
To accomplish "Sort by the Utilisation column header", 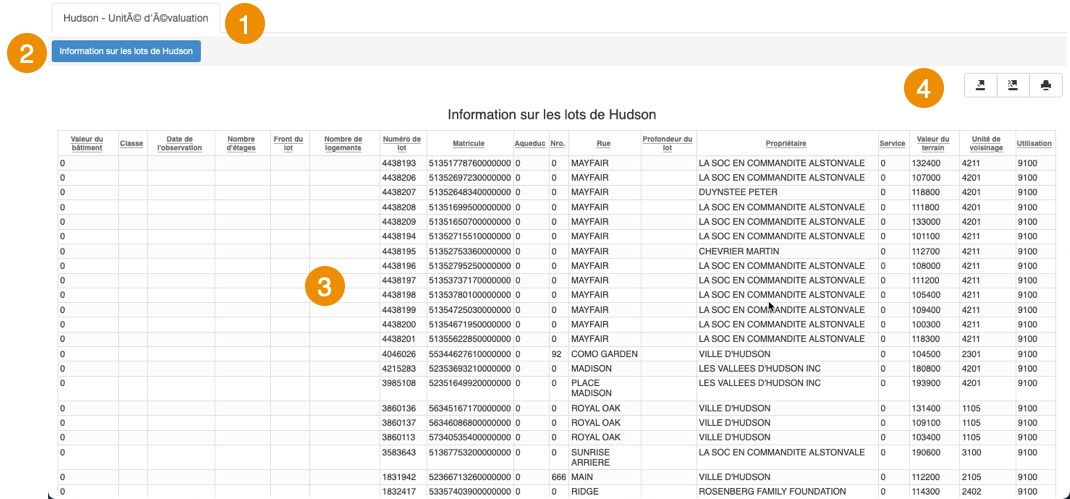I will pos(1033,143).
